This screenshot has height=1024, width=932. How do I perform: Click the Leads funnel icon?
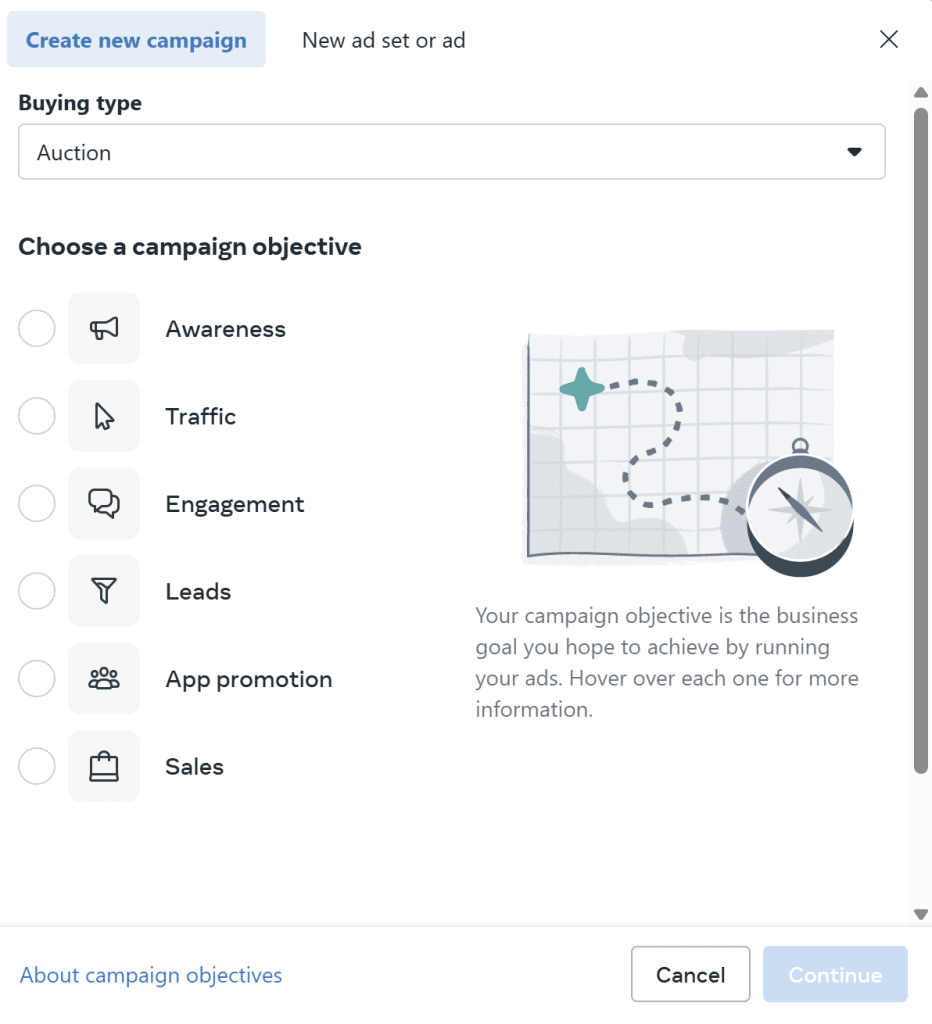tap(104, 591)
